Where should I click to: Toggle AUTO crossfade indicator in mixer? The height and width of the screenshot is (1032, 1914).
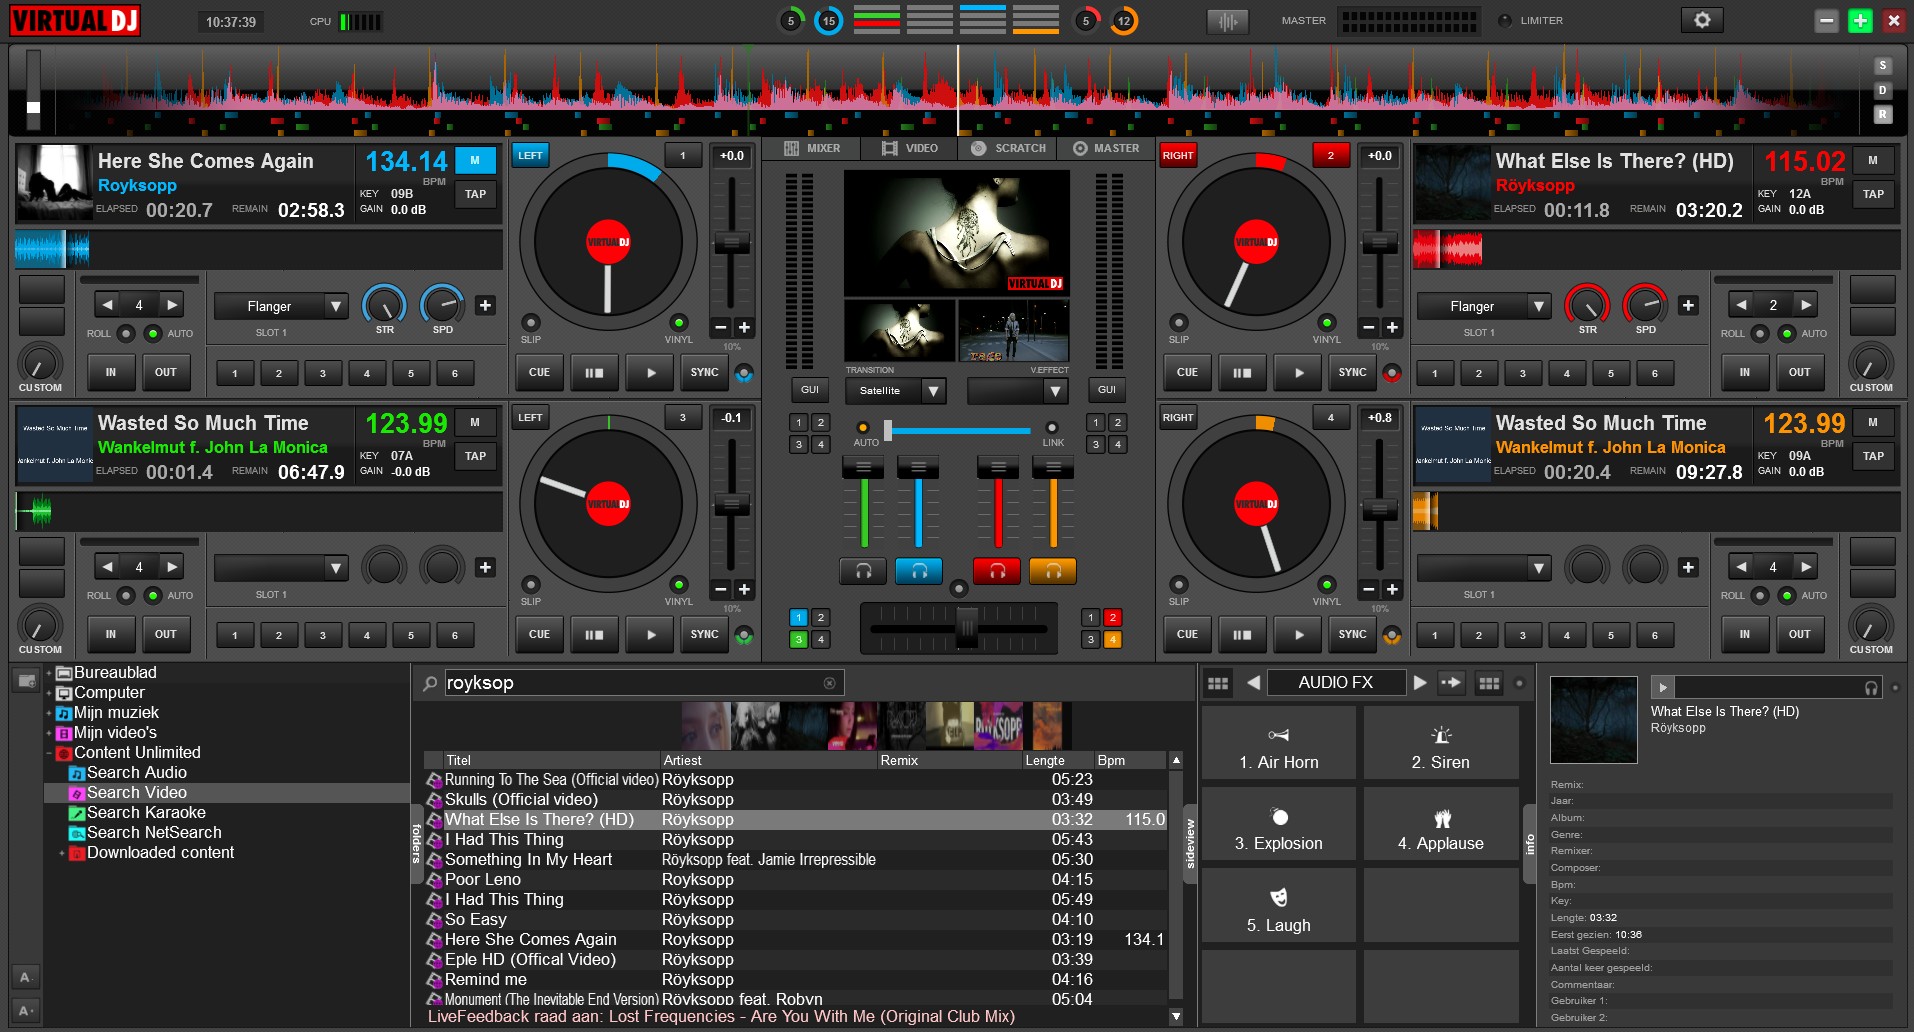pos(863,428)
